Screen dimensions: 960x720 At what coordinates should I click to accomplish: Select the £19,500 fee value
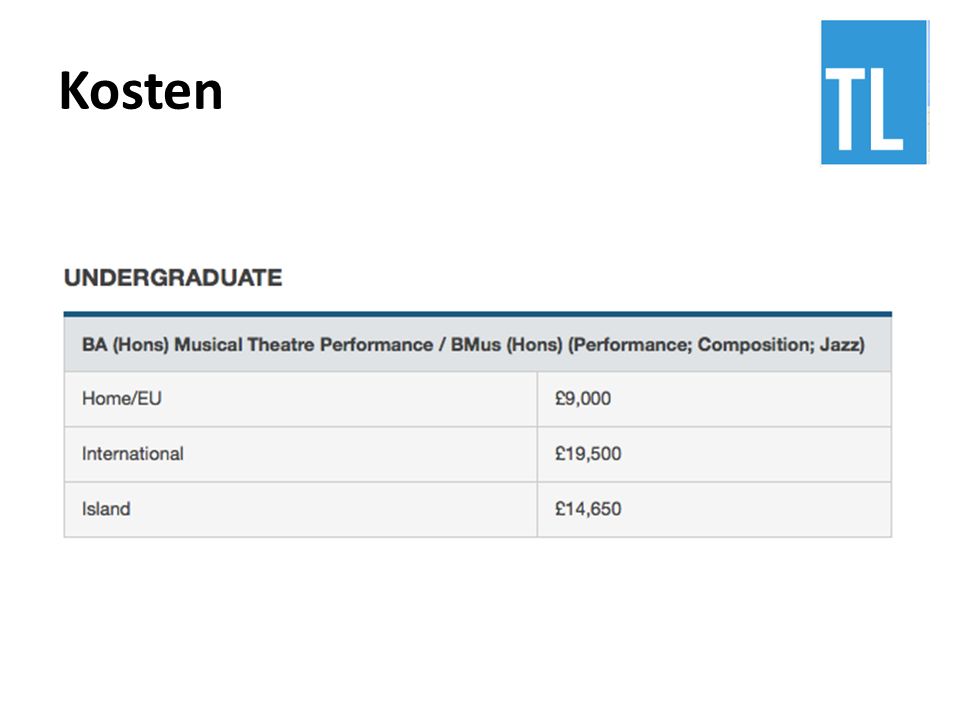click(x=588, y=454)
